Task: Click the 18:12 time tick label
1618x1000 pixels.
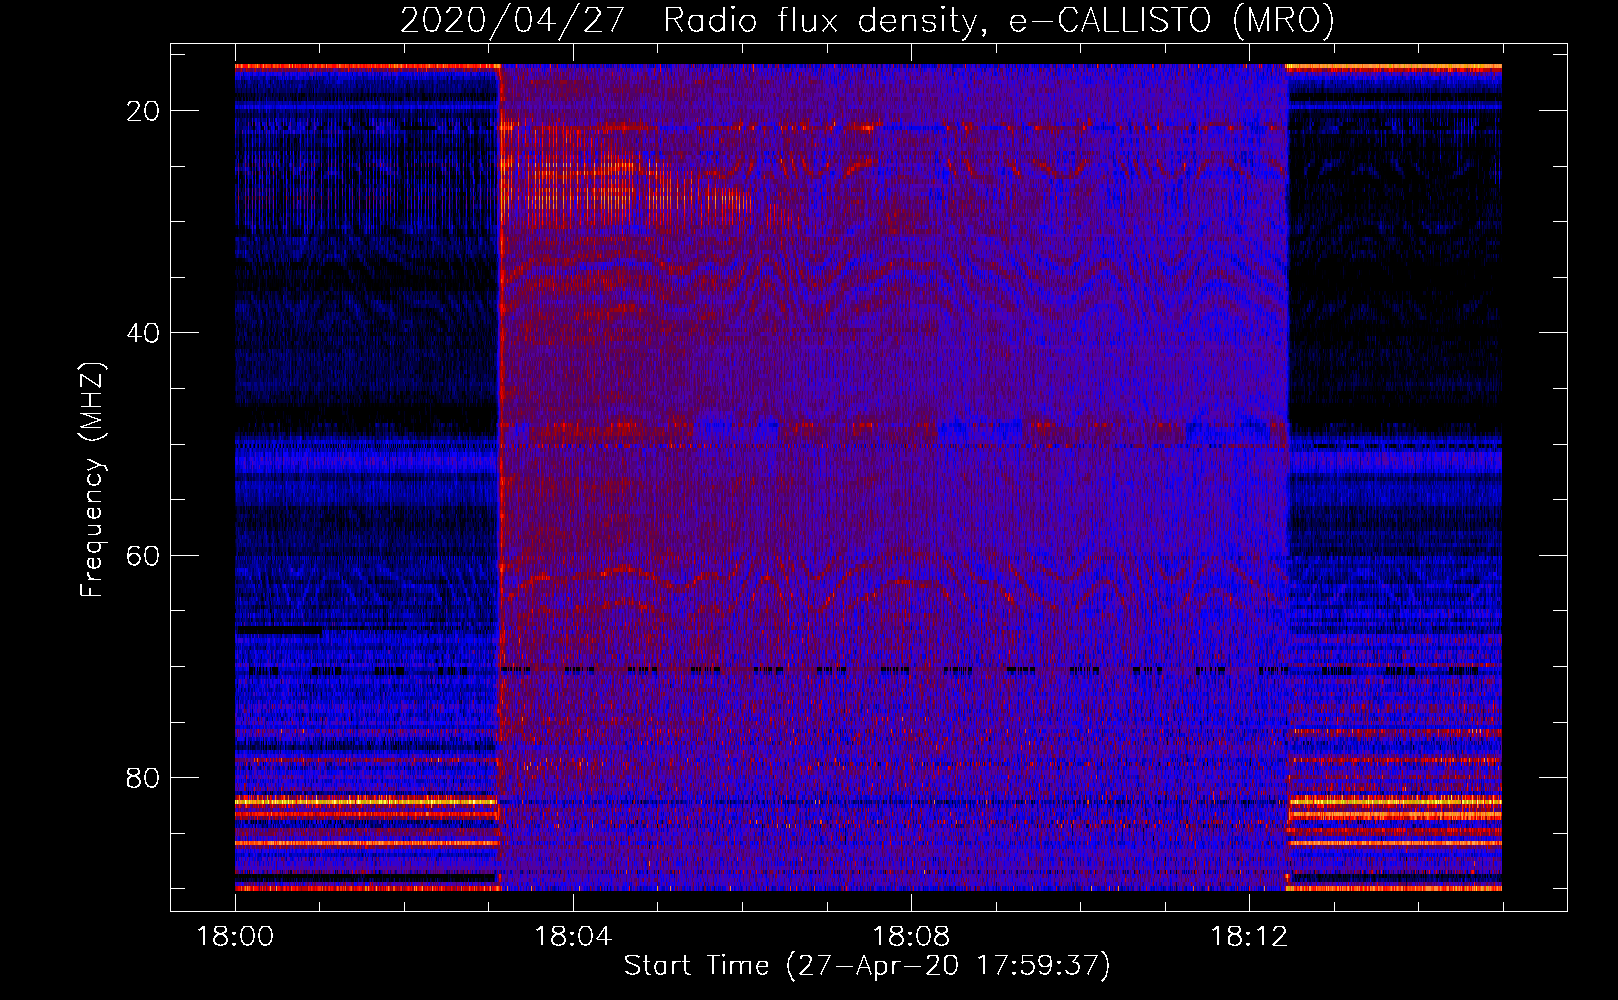Action: (1249, 937)
